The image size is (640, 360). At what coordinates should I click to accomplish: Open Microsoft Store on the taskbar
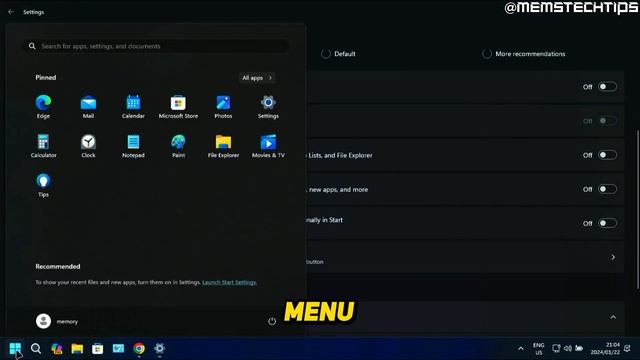pos(98,348)
